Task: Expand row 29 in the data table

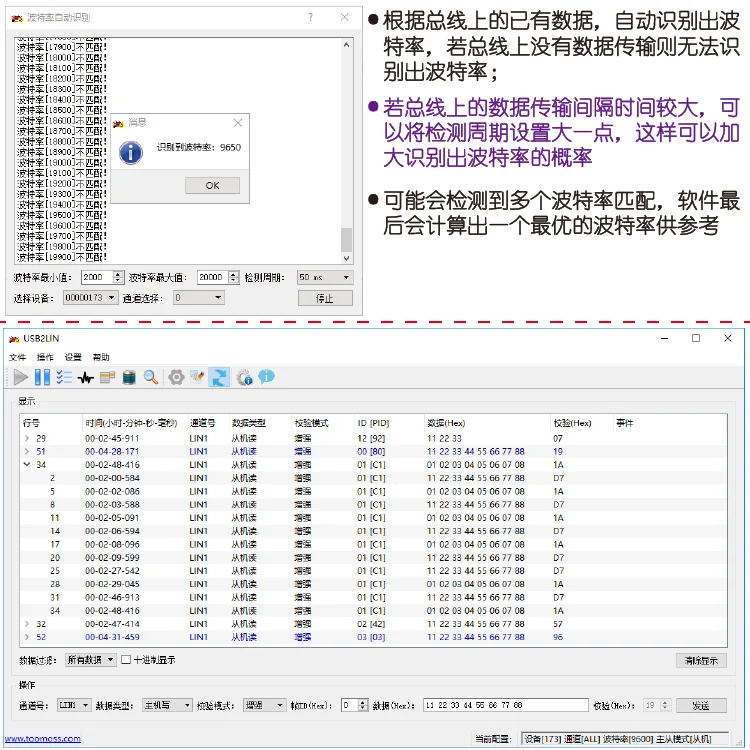Action: 27,438
